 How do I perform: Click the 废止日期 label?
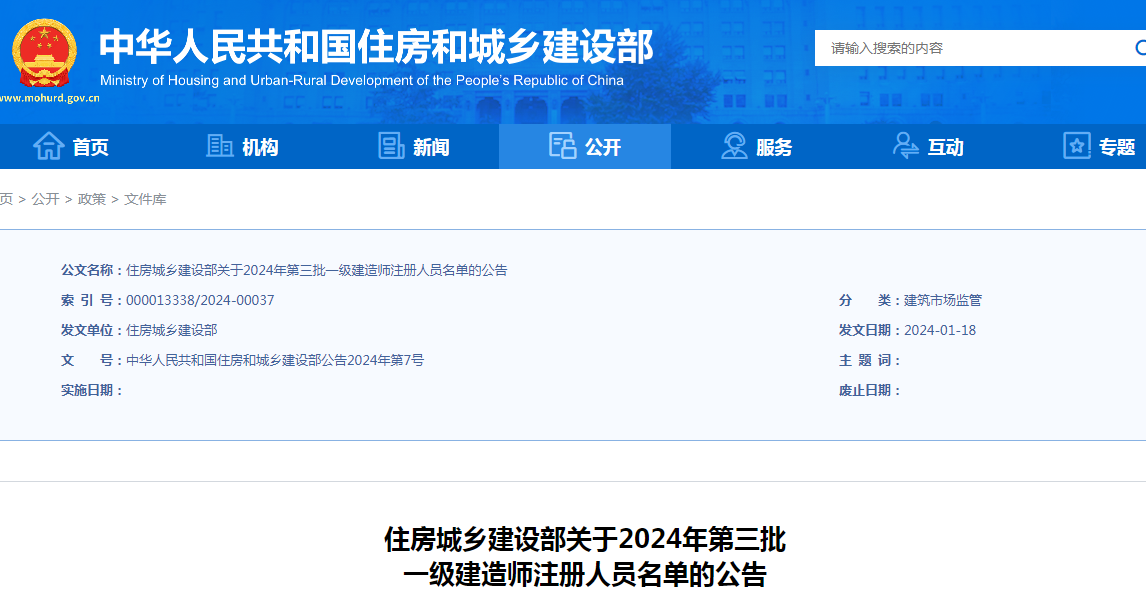[x=870, y=390]
